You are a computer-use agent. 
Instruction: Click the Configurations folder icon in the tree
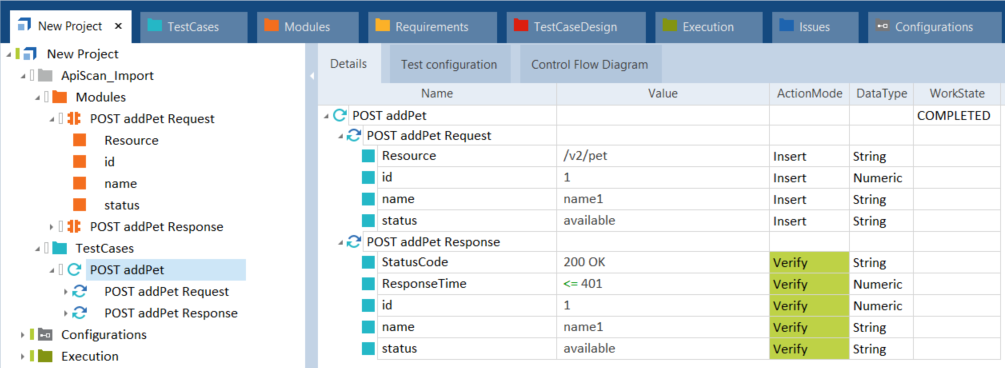(45, 335)
